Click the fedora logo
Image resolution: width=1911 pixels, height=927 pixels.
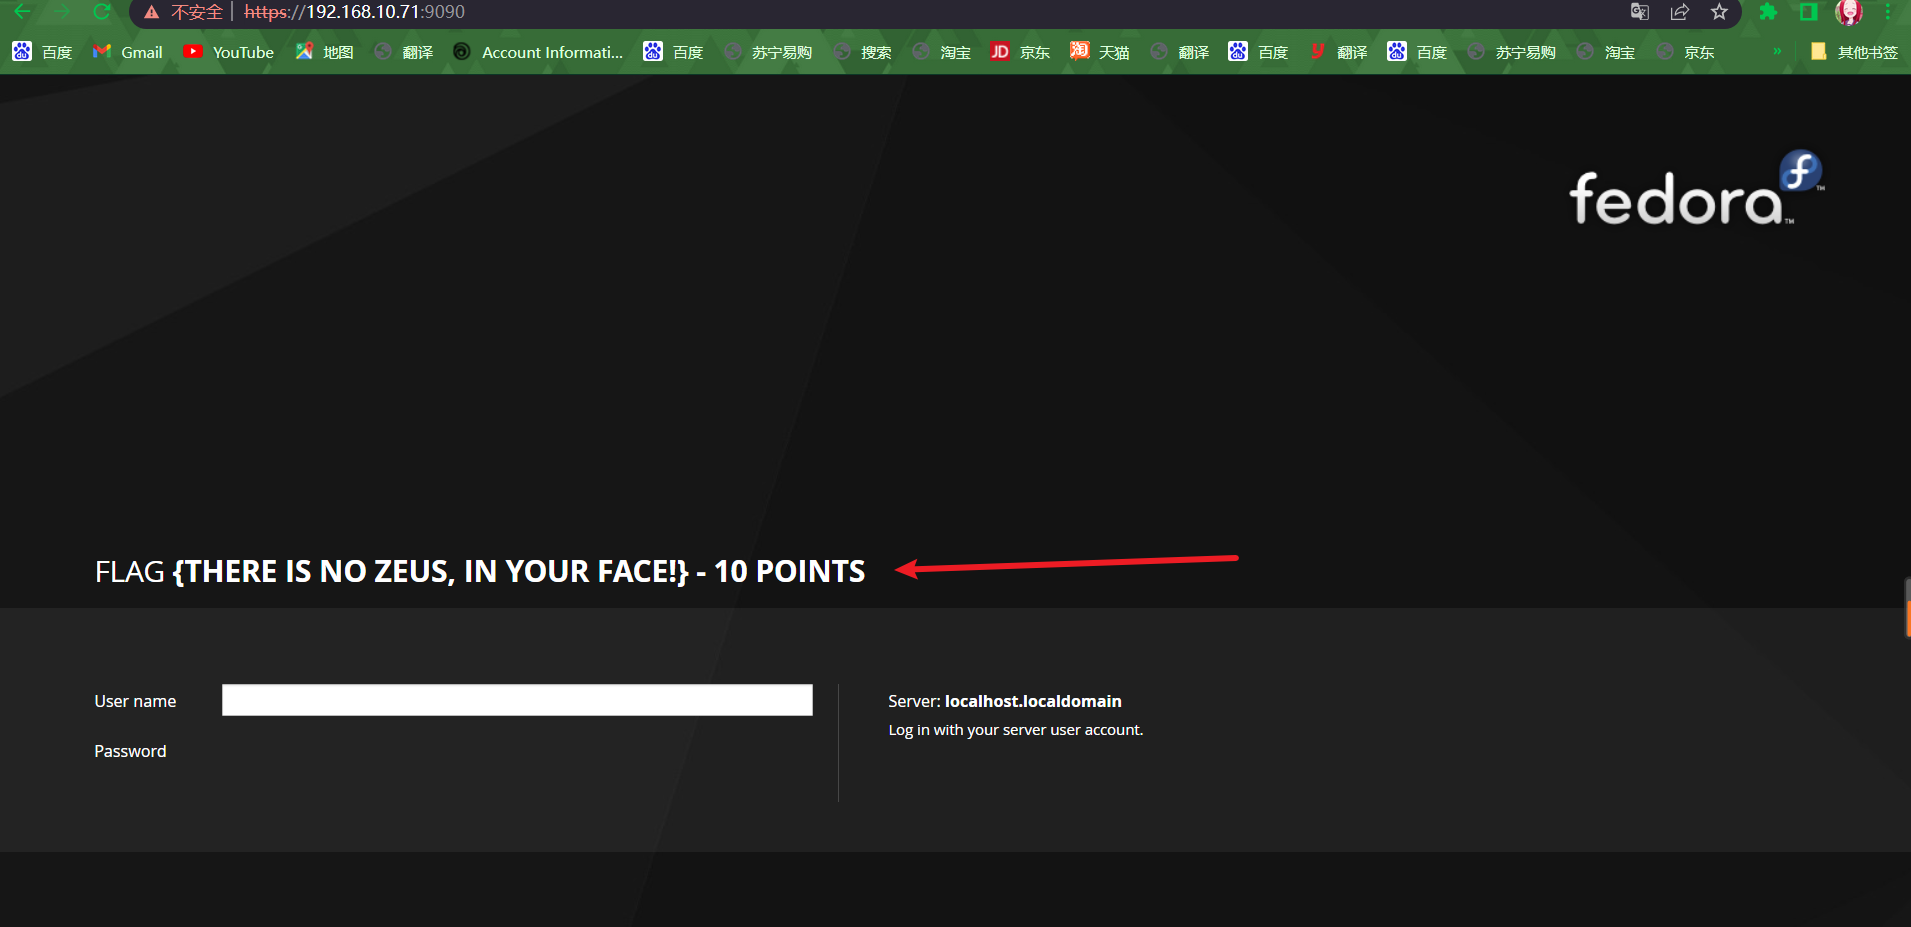[x=1696, y=188]
